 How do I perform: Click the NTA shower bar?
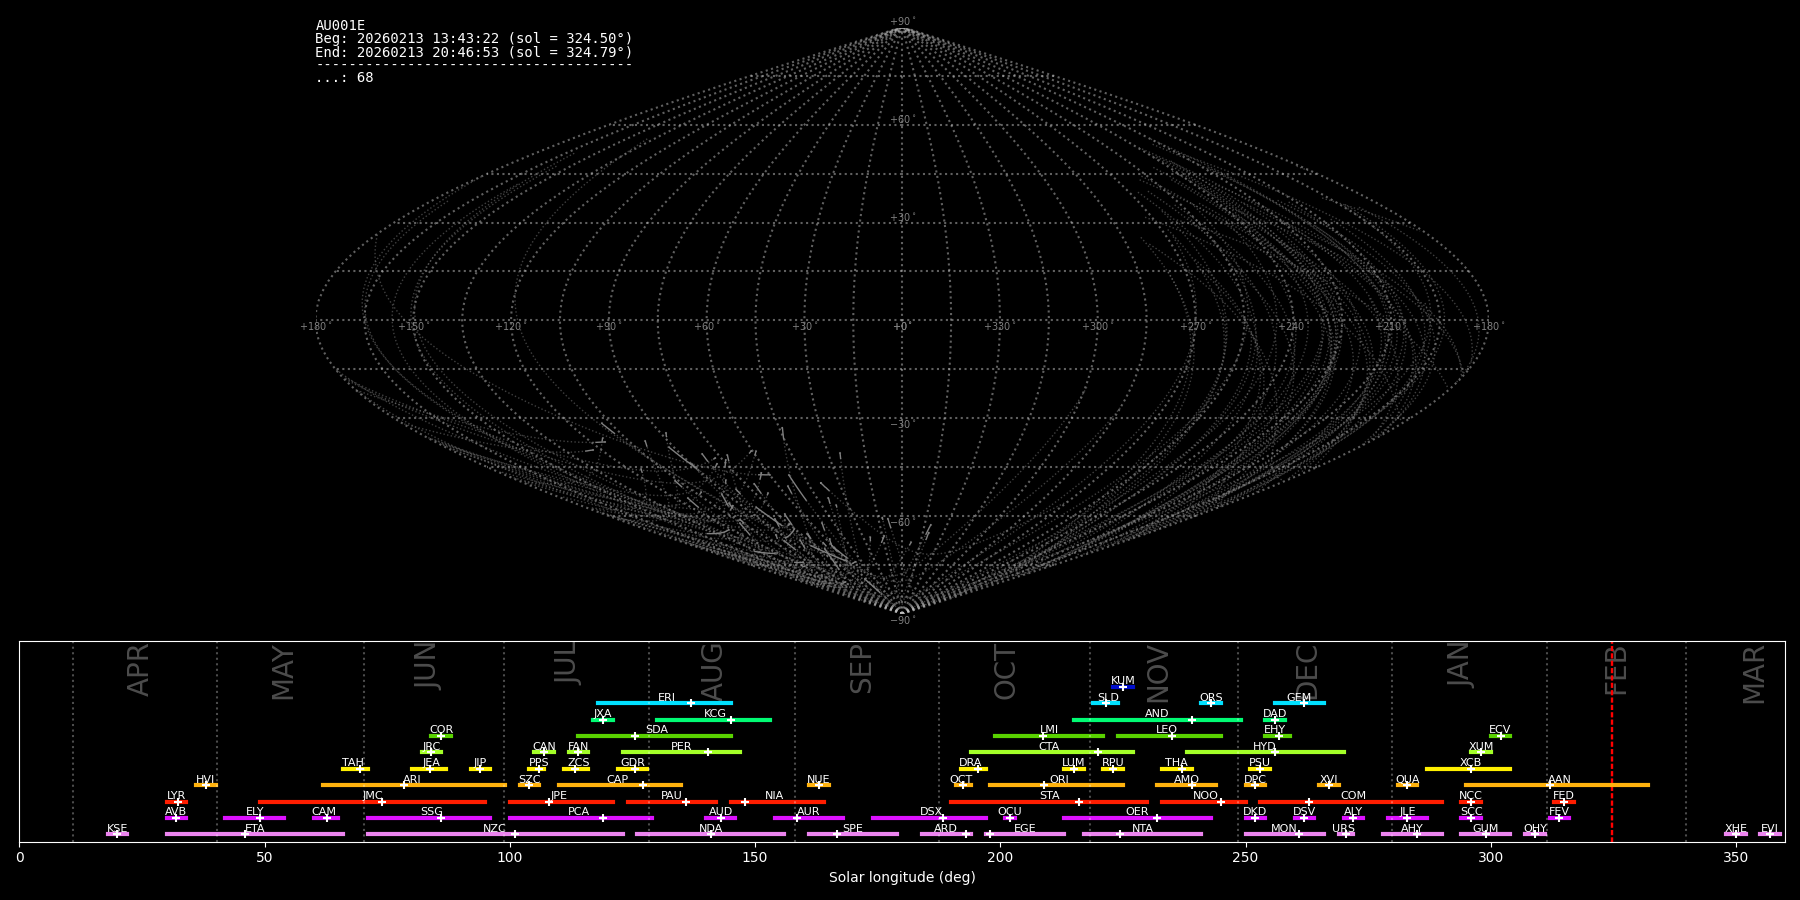[1142, 834]
